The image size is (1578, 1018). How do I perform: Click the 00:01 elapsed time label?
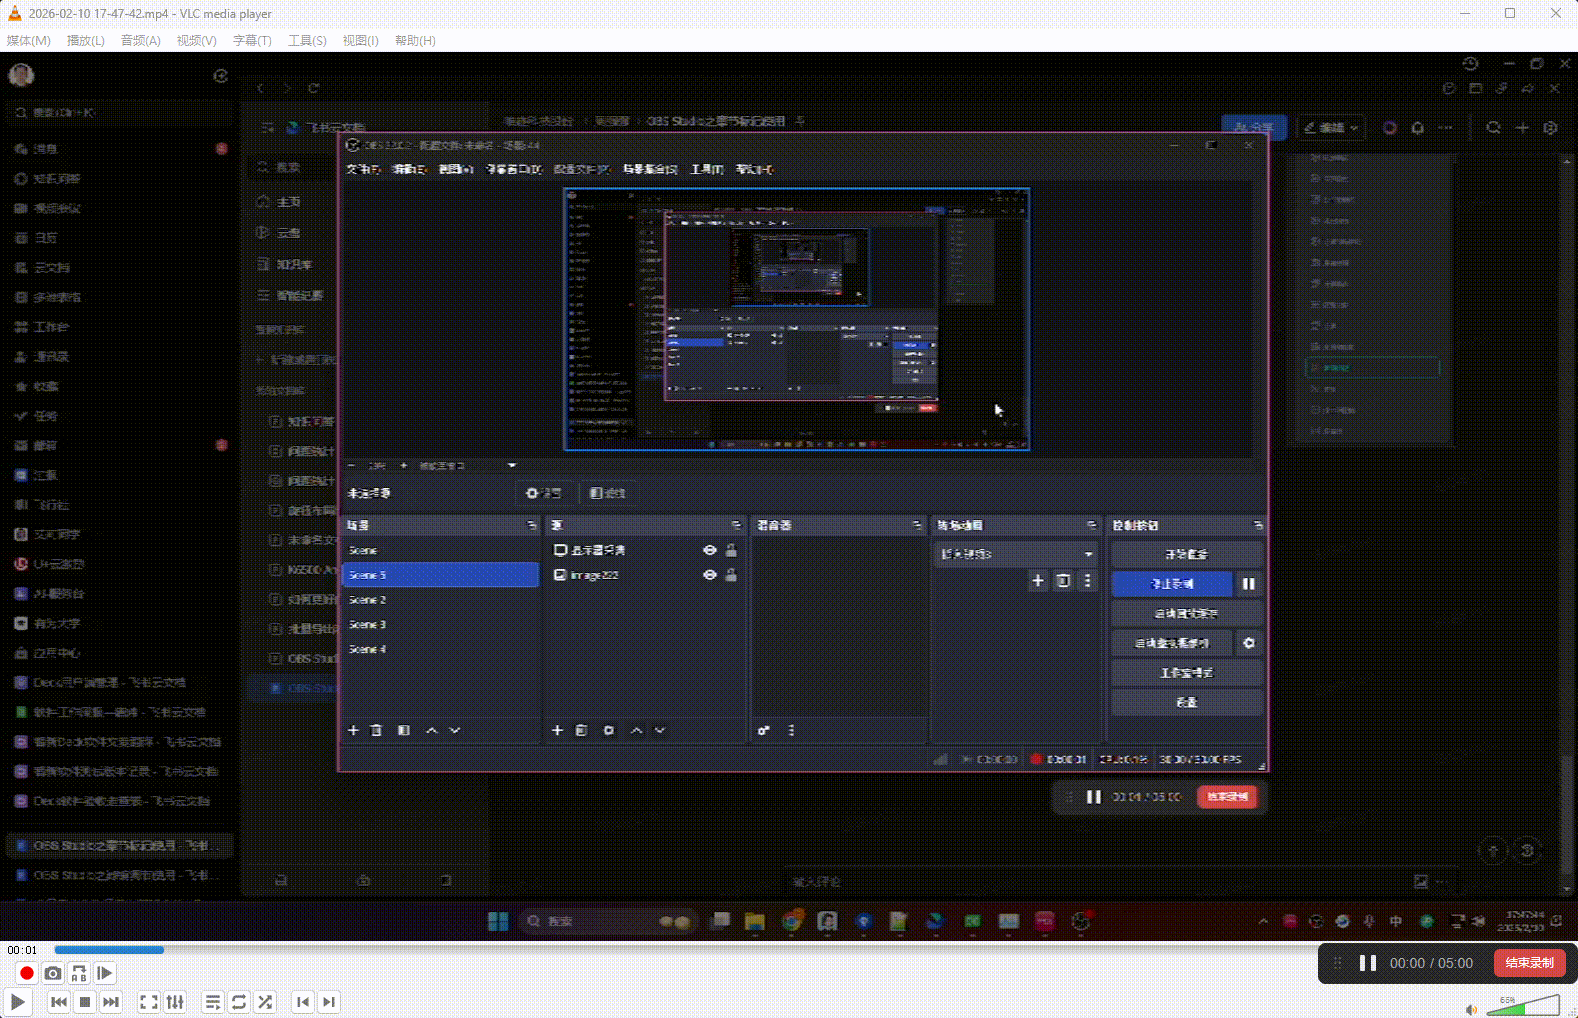pos(22,950)
